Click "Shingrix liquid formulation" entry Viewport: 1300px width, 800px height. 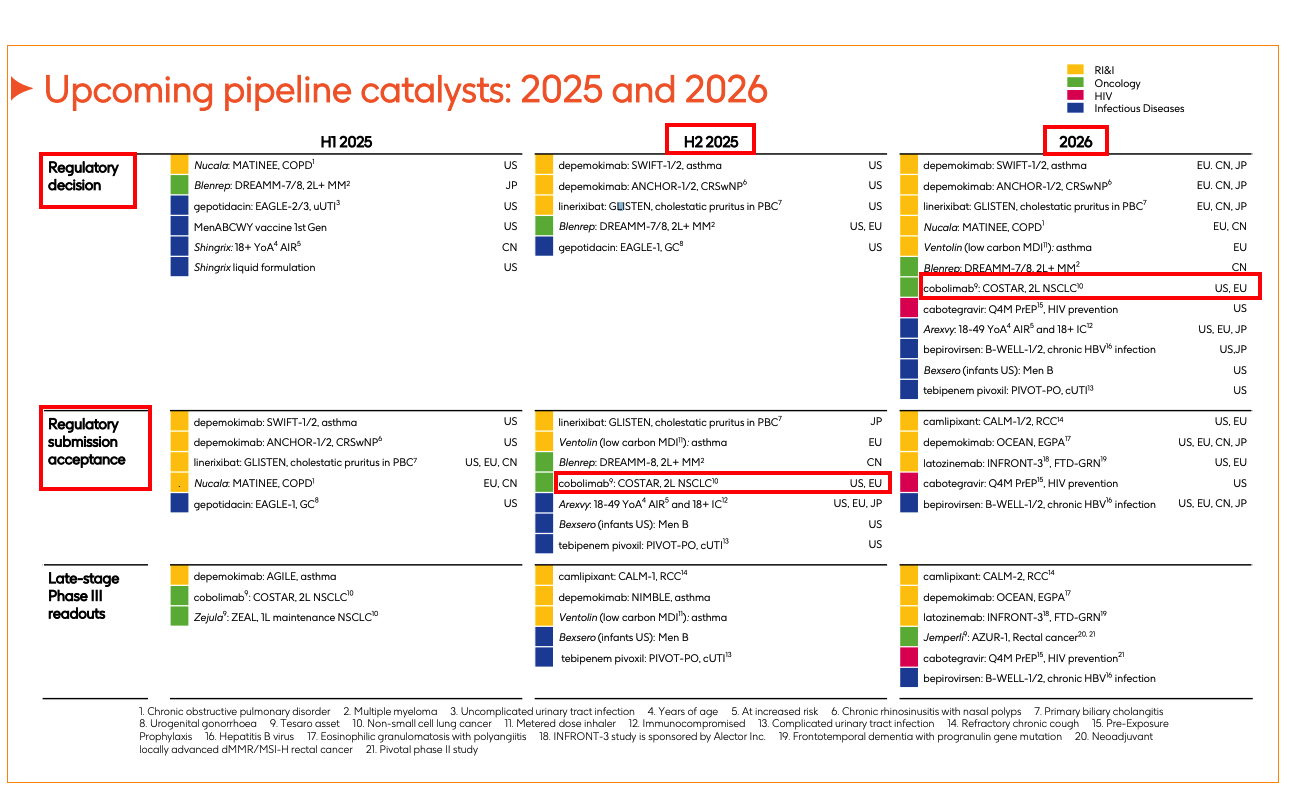pyautogui.click(x=254, y=267)
